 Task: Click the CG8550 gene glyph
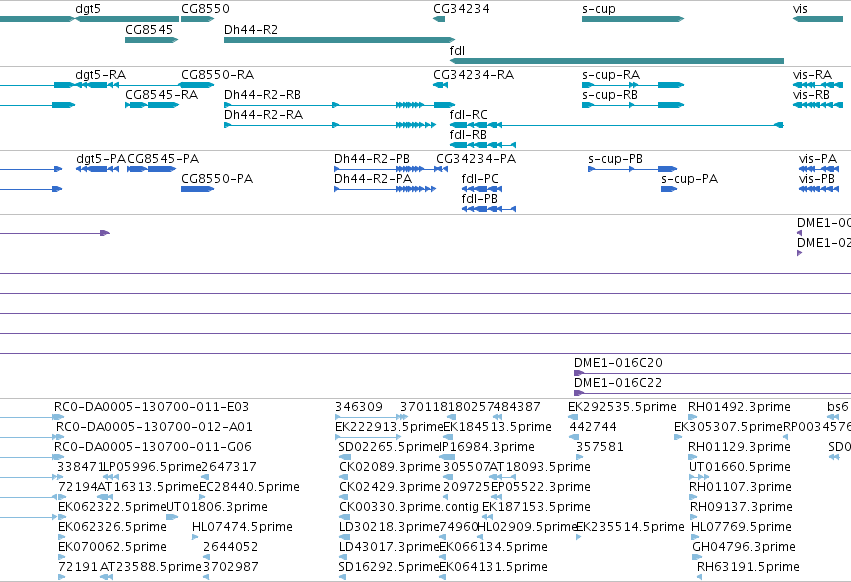(x=198, y=19)
